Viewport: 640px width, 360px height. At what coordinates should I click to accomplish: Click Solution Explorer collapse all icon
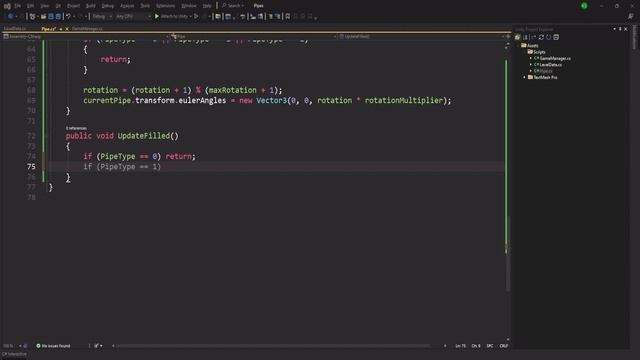point(556,37)
